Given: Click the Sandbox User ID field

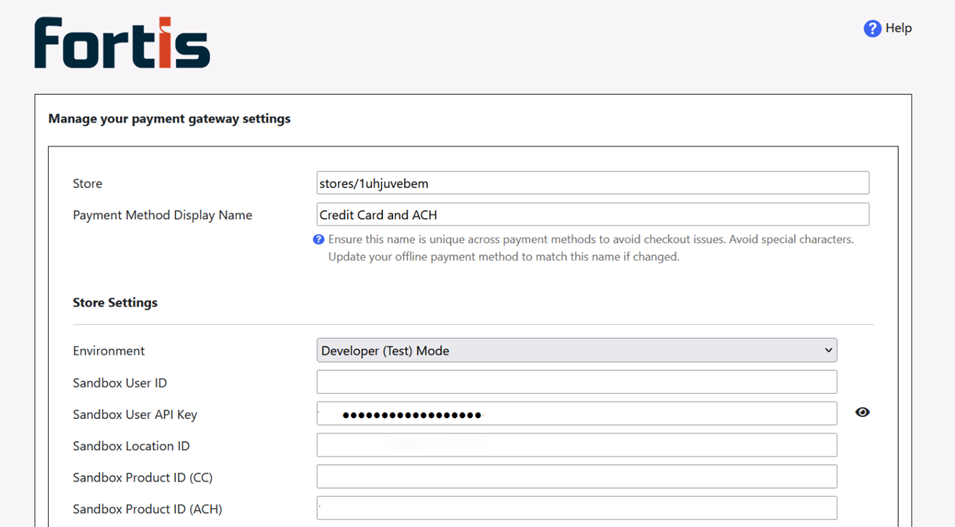Looking at the screenshot, I should point(576,382).
